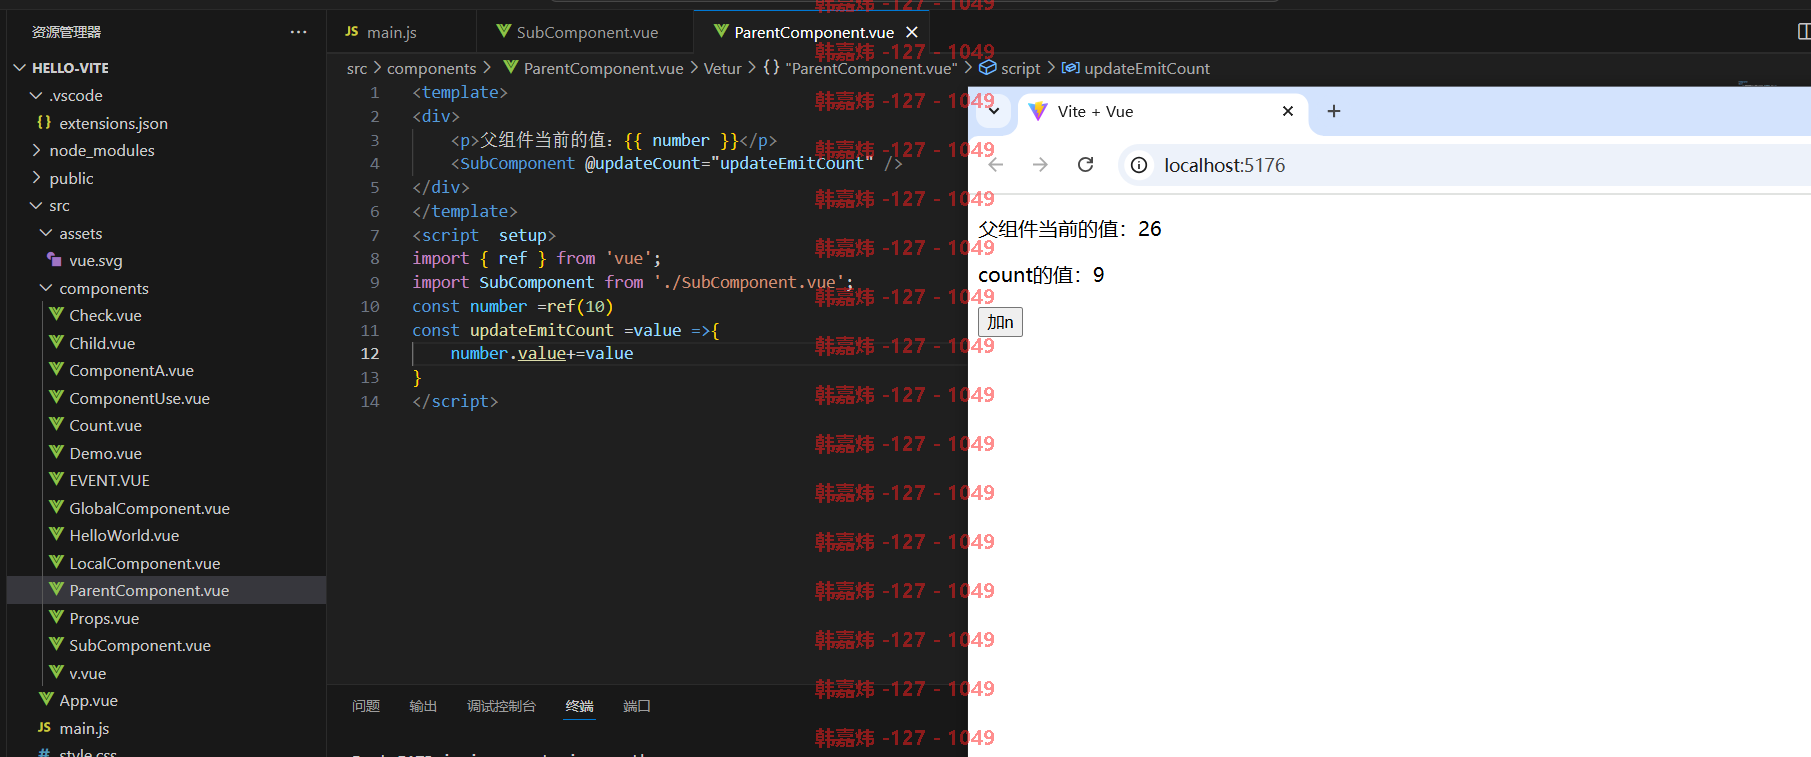The height and width of the screenshot is (757, 1811).
Task: Click the components breadcrumb segment
Action: tap(431, 68)
